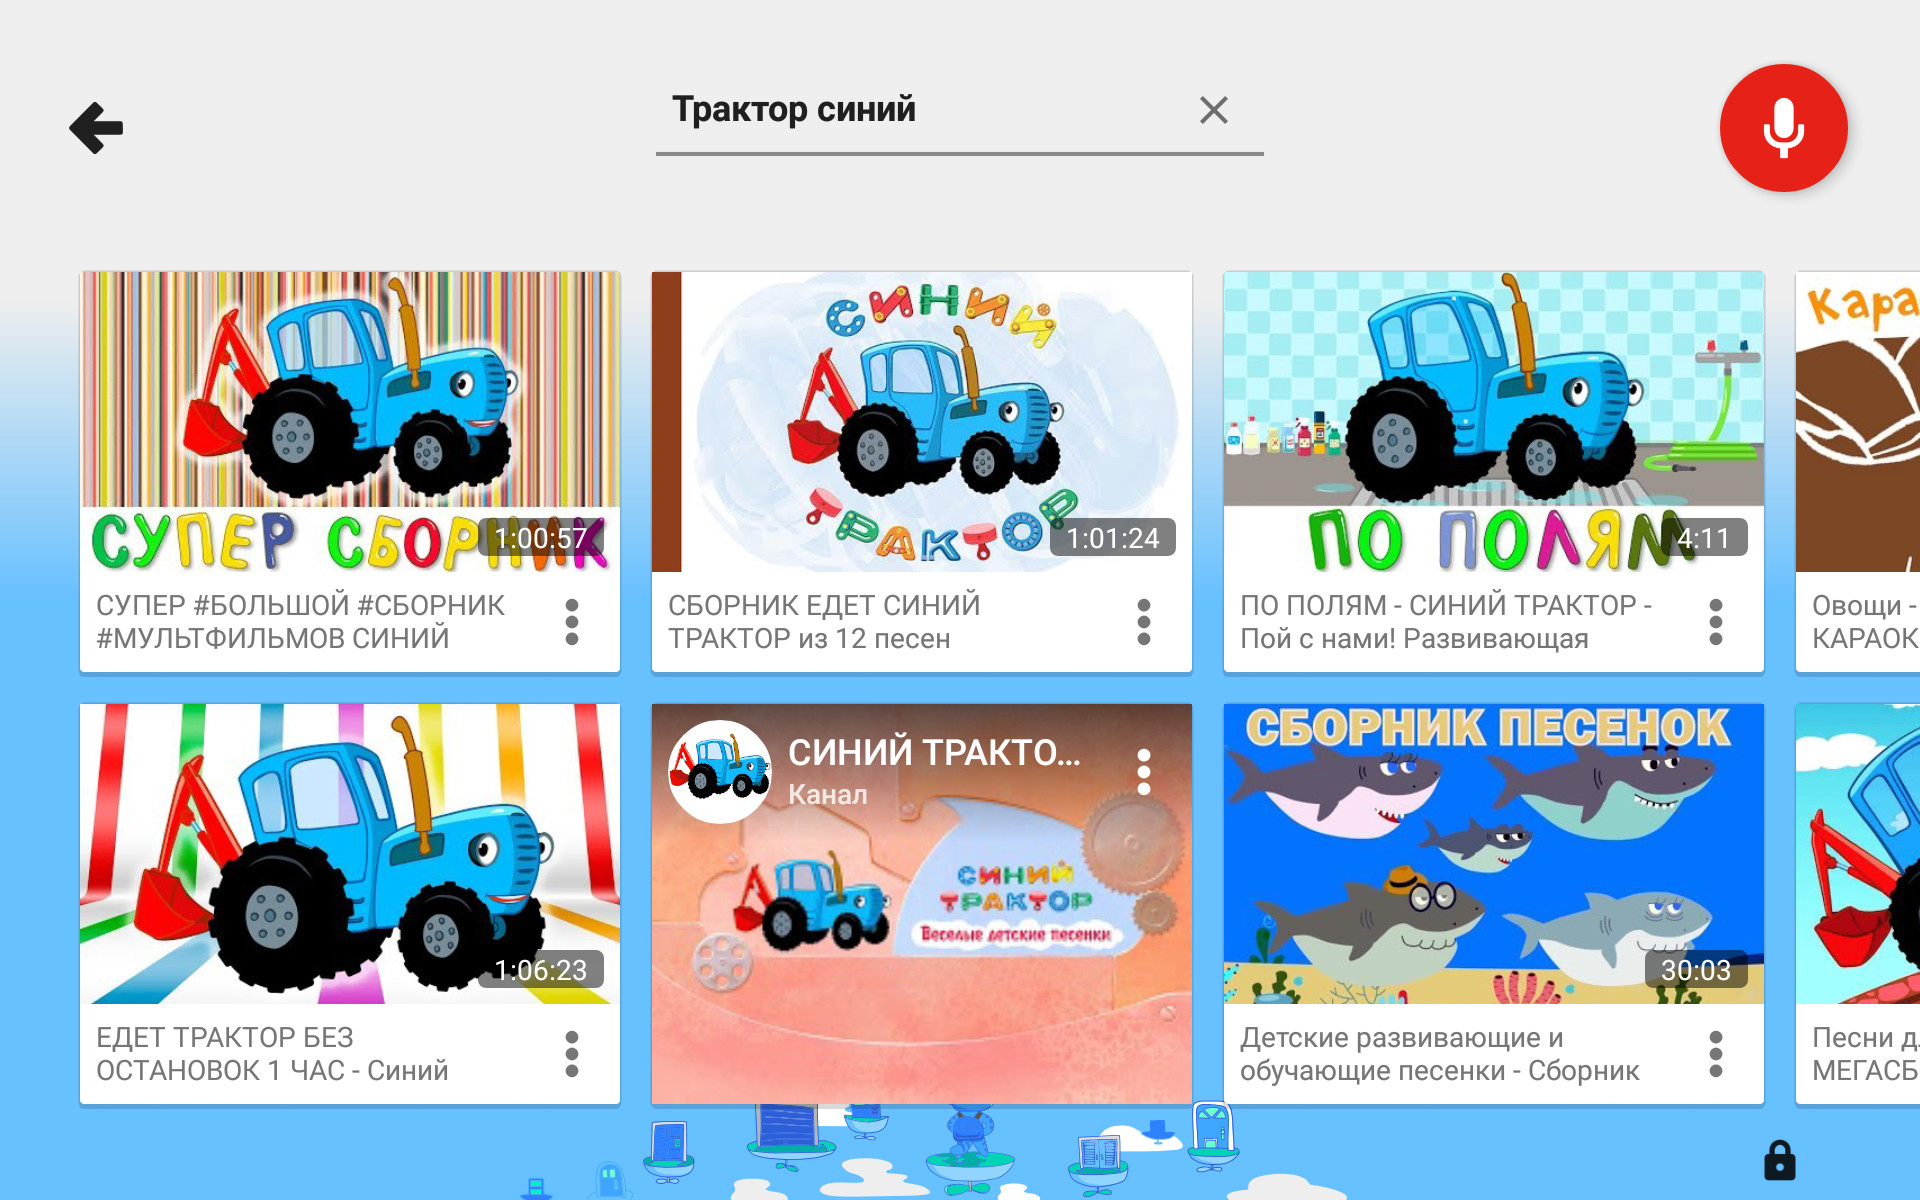1920x1200 pixels.
Task: Open the partially visible 'Овощи - КАРАОКЕ' video card
Action: [x=1858, y=471]
